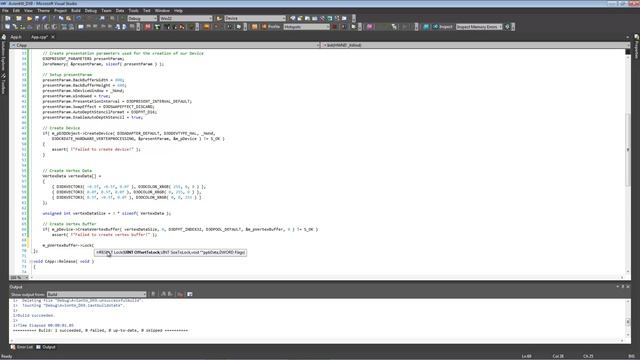Click the Open File folder icon
The image size is (640, 360).
click(x=29, y=18)
